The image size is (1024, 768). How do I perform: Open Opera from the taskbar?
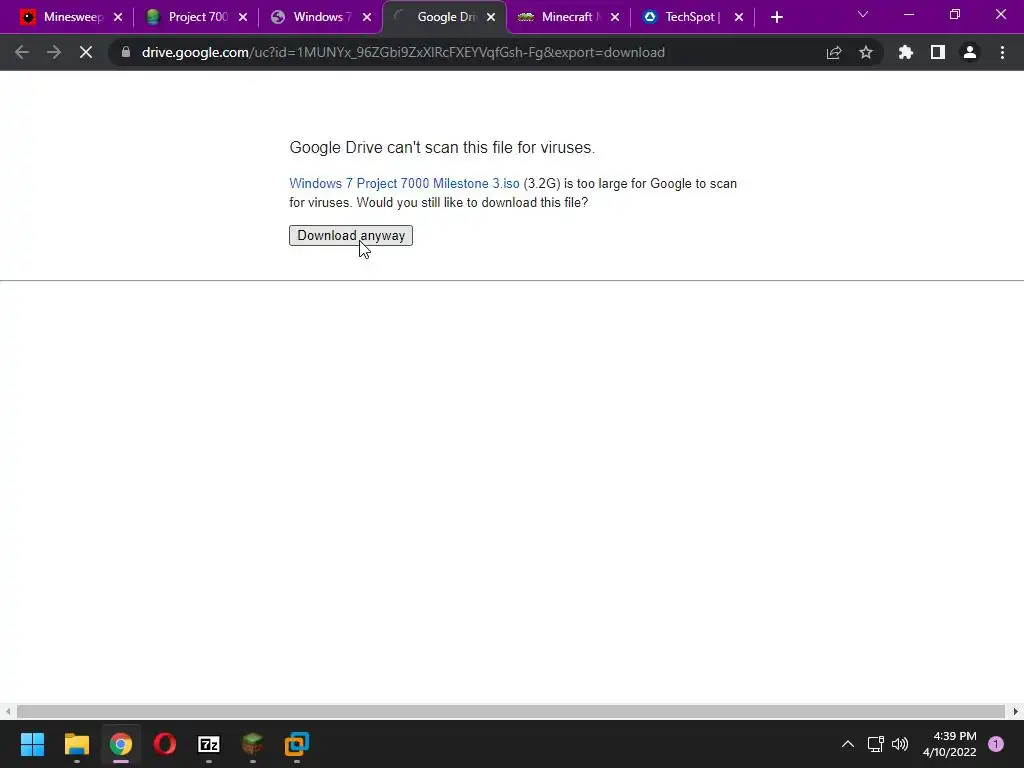click(165, 744)
